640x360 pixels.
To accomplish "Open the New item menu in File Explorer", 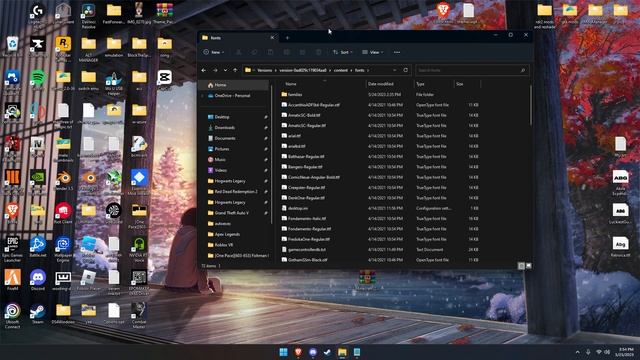I will click(214, 52).
